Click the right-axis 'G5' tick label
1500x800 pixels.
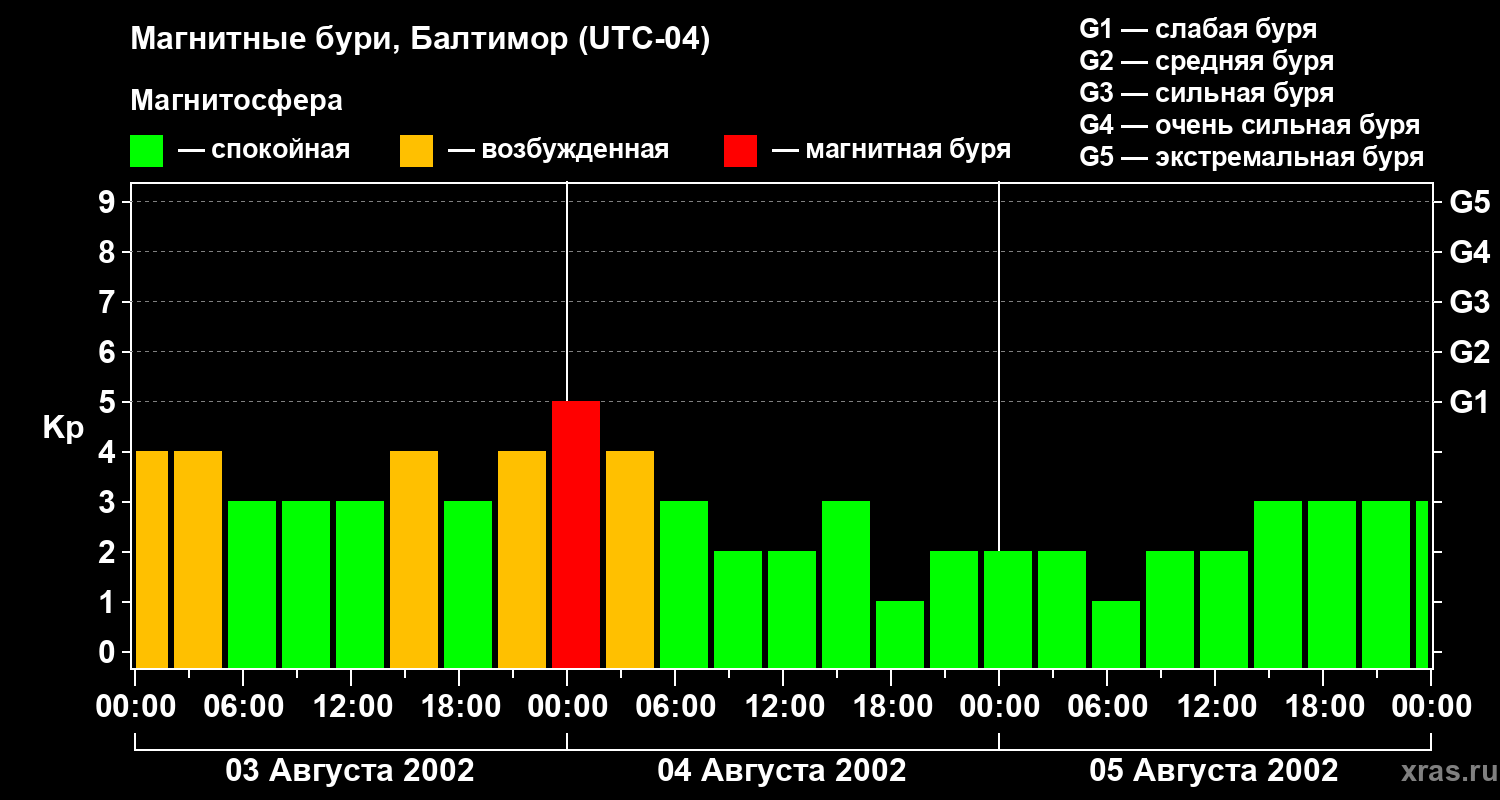[1470, 202]
